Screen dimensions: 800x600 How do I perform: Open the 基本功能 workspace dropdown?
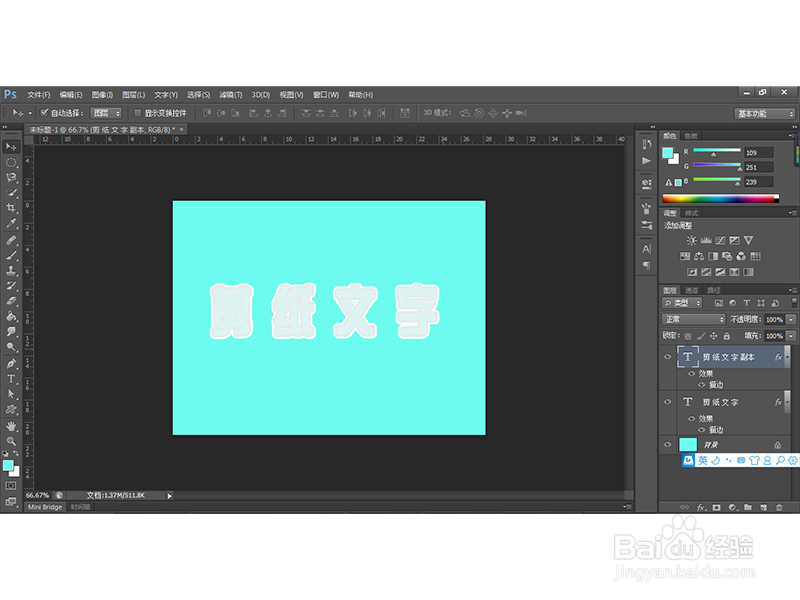(x=765, y=114)
